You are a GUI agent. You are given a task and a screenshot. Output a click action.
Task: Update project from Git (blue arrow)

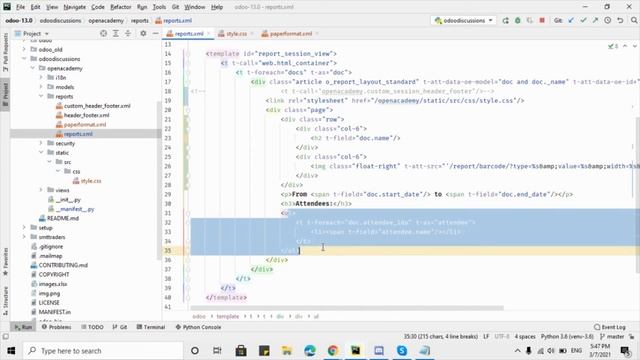tap(571, 20)
